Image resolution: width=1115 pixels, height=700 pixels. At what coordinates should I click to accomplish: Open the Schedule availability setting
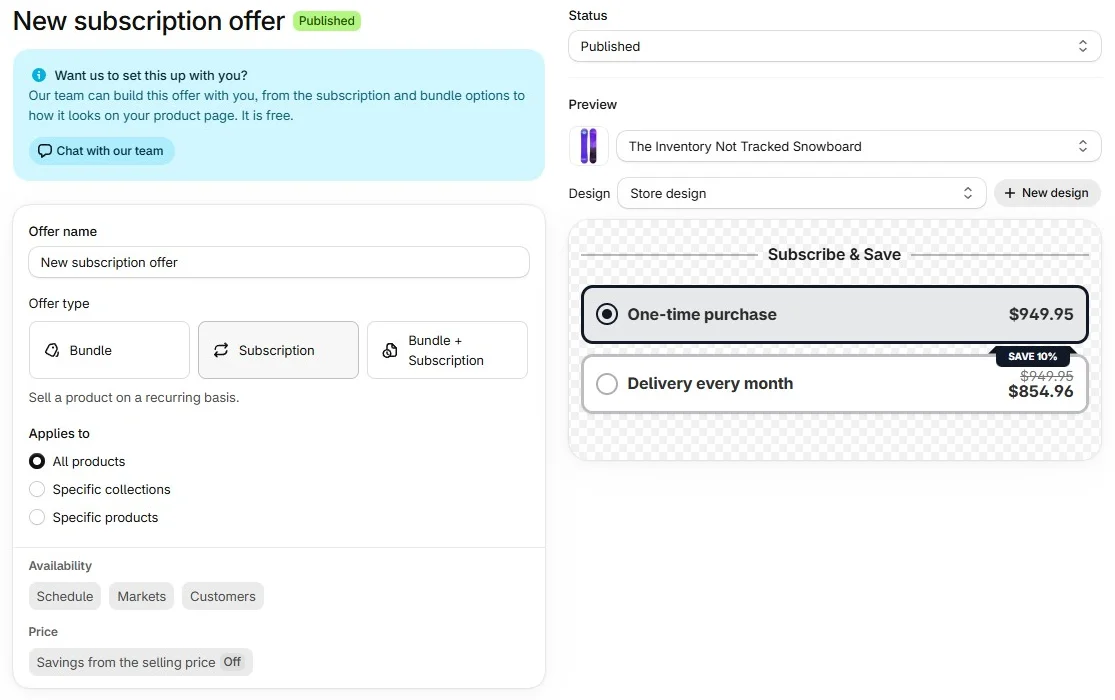pyautogui.click(x=65, y=596)
